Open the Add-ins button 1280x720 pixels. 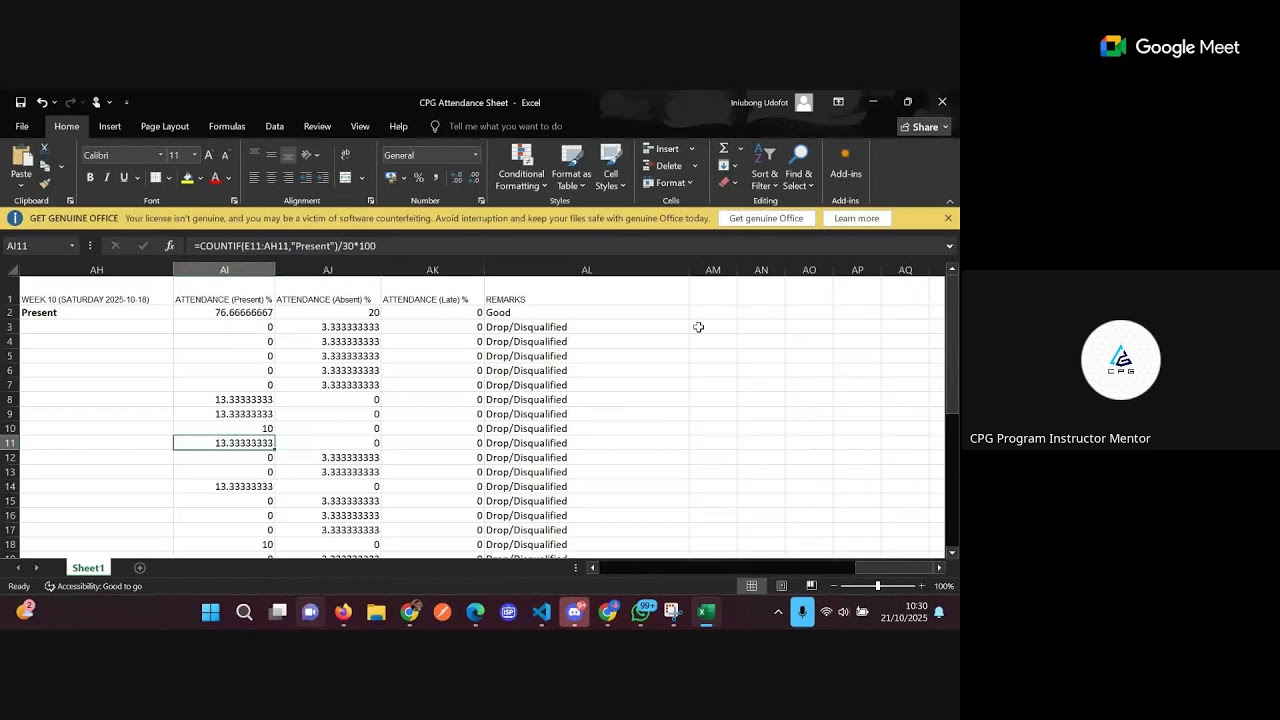point(845,162)
